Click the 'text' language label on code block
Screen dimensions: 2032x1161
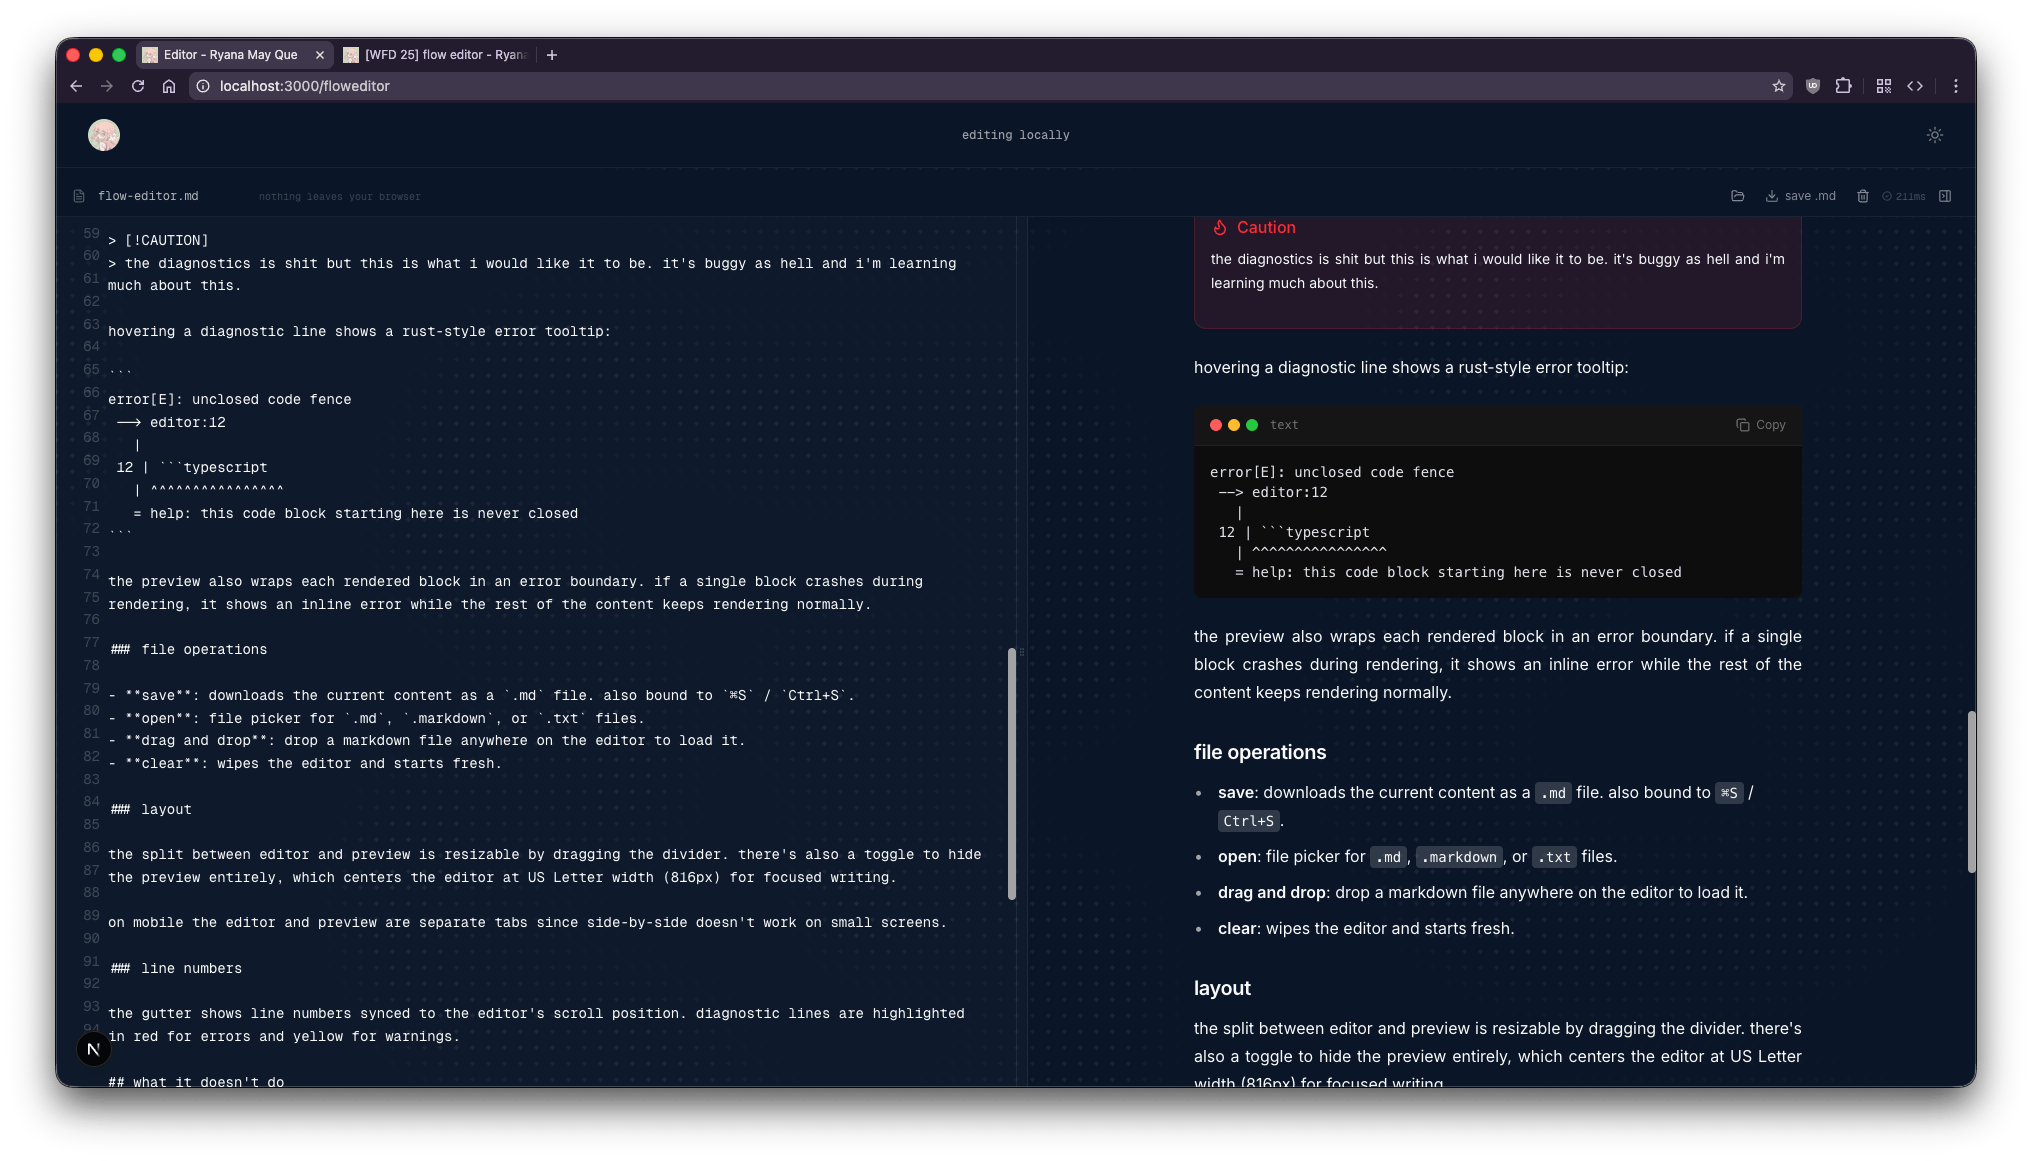tap(1284, 425)
